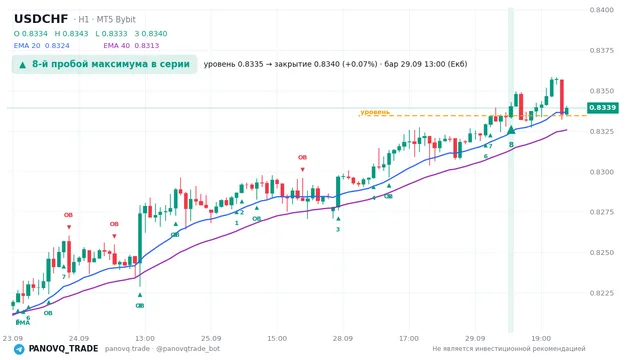Click the 25.09 date axis label
The width and height of the screenshot is (640, 360).
(x=211, y=338)
